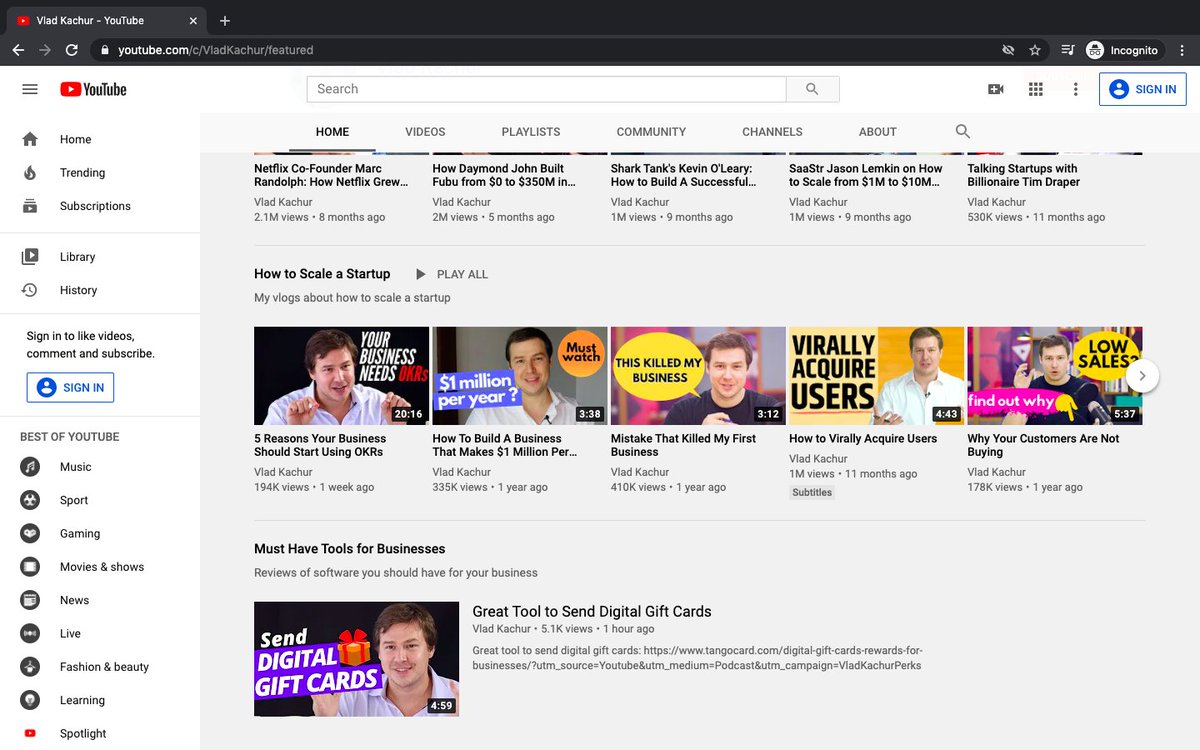The height and width of the screenshot is (750, 1200).
Task: Click the YouTube search input field
Action: 547,89
